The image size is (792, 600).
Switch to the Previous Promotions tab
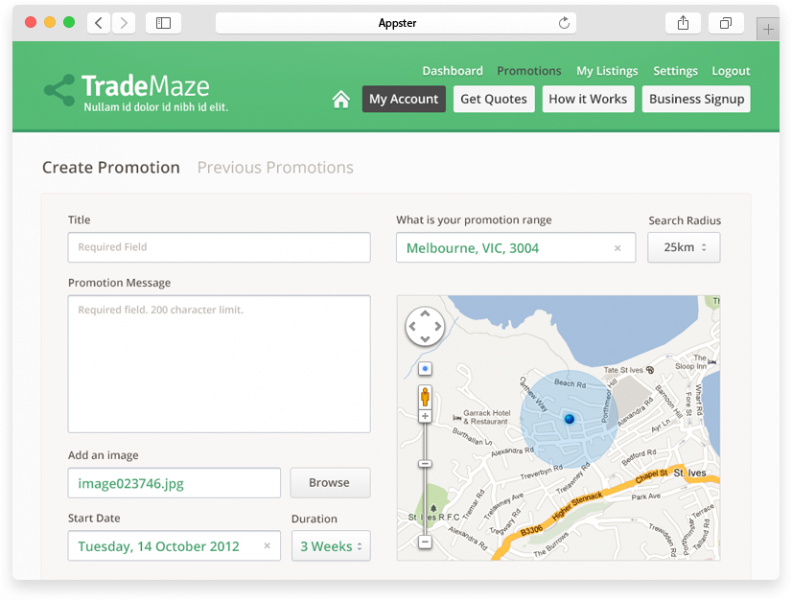pos(275,168)
